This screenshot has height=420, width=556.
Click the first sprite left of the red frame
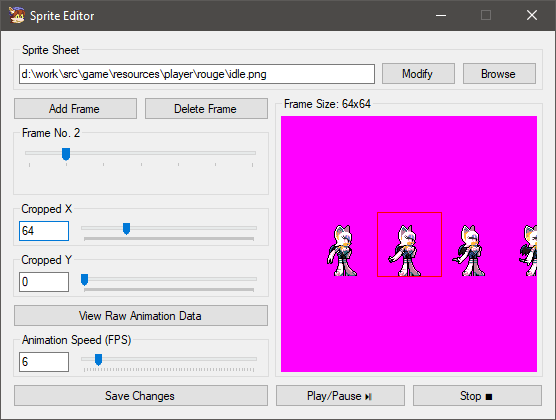tap(342, 250)
